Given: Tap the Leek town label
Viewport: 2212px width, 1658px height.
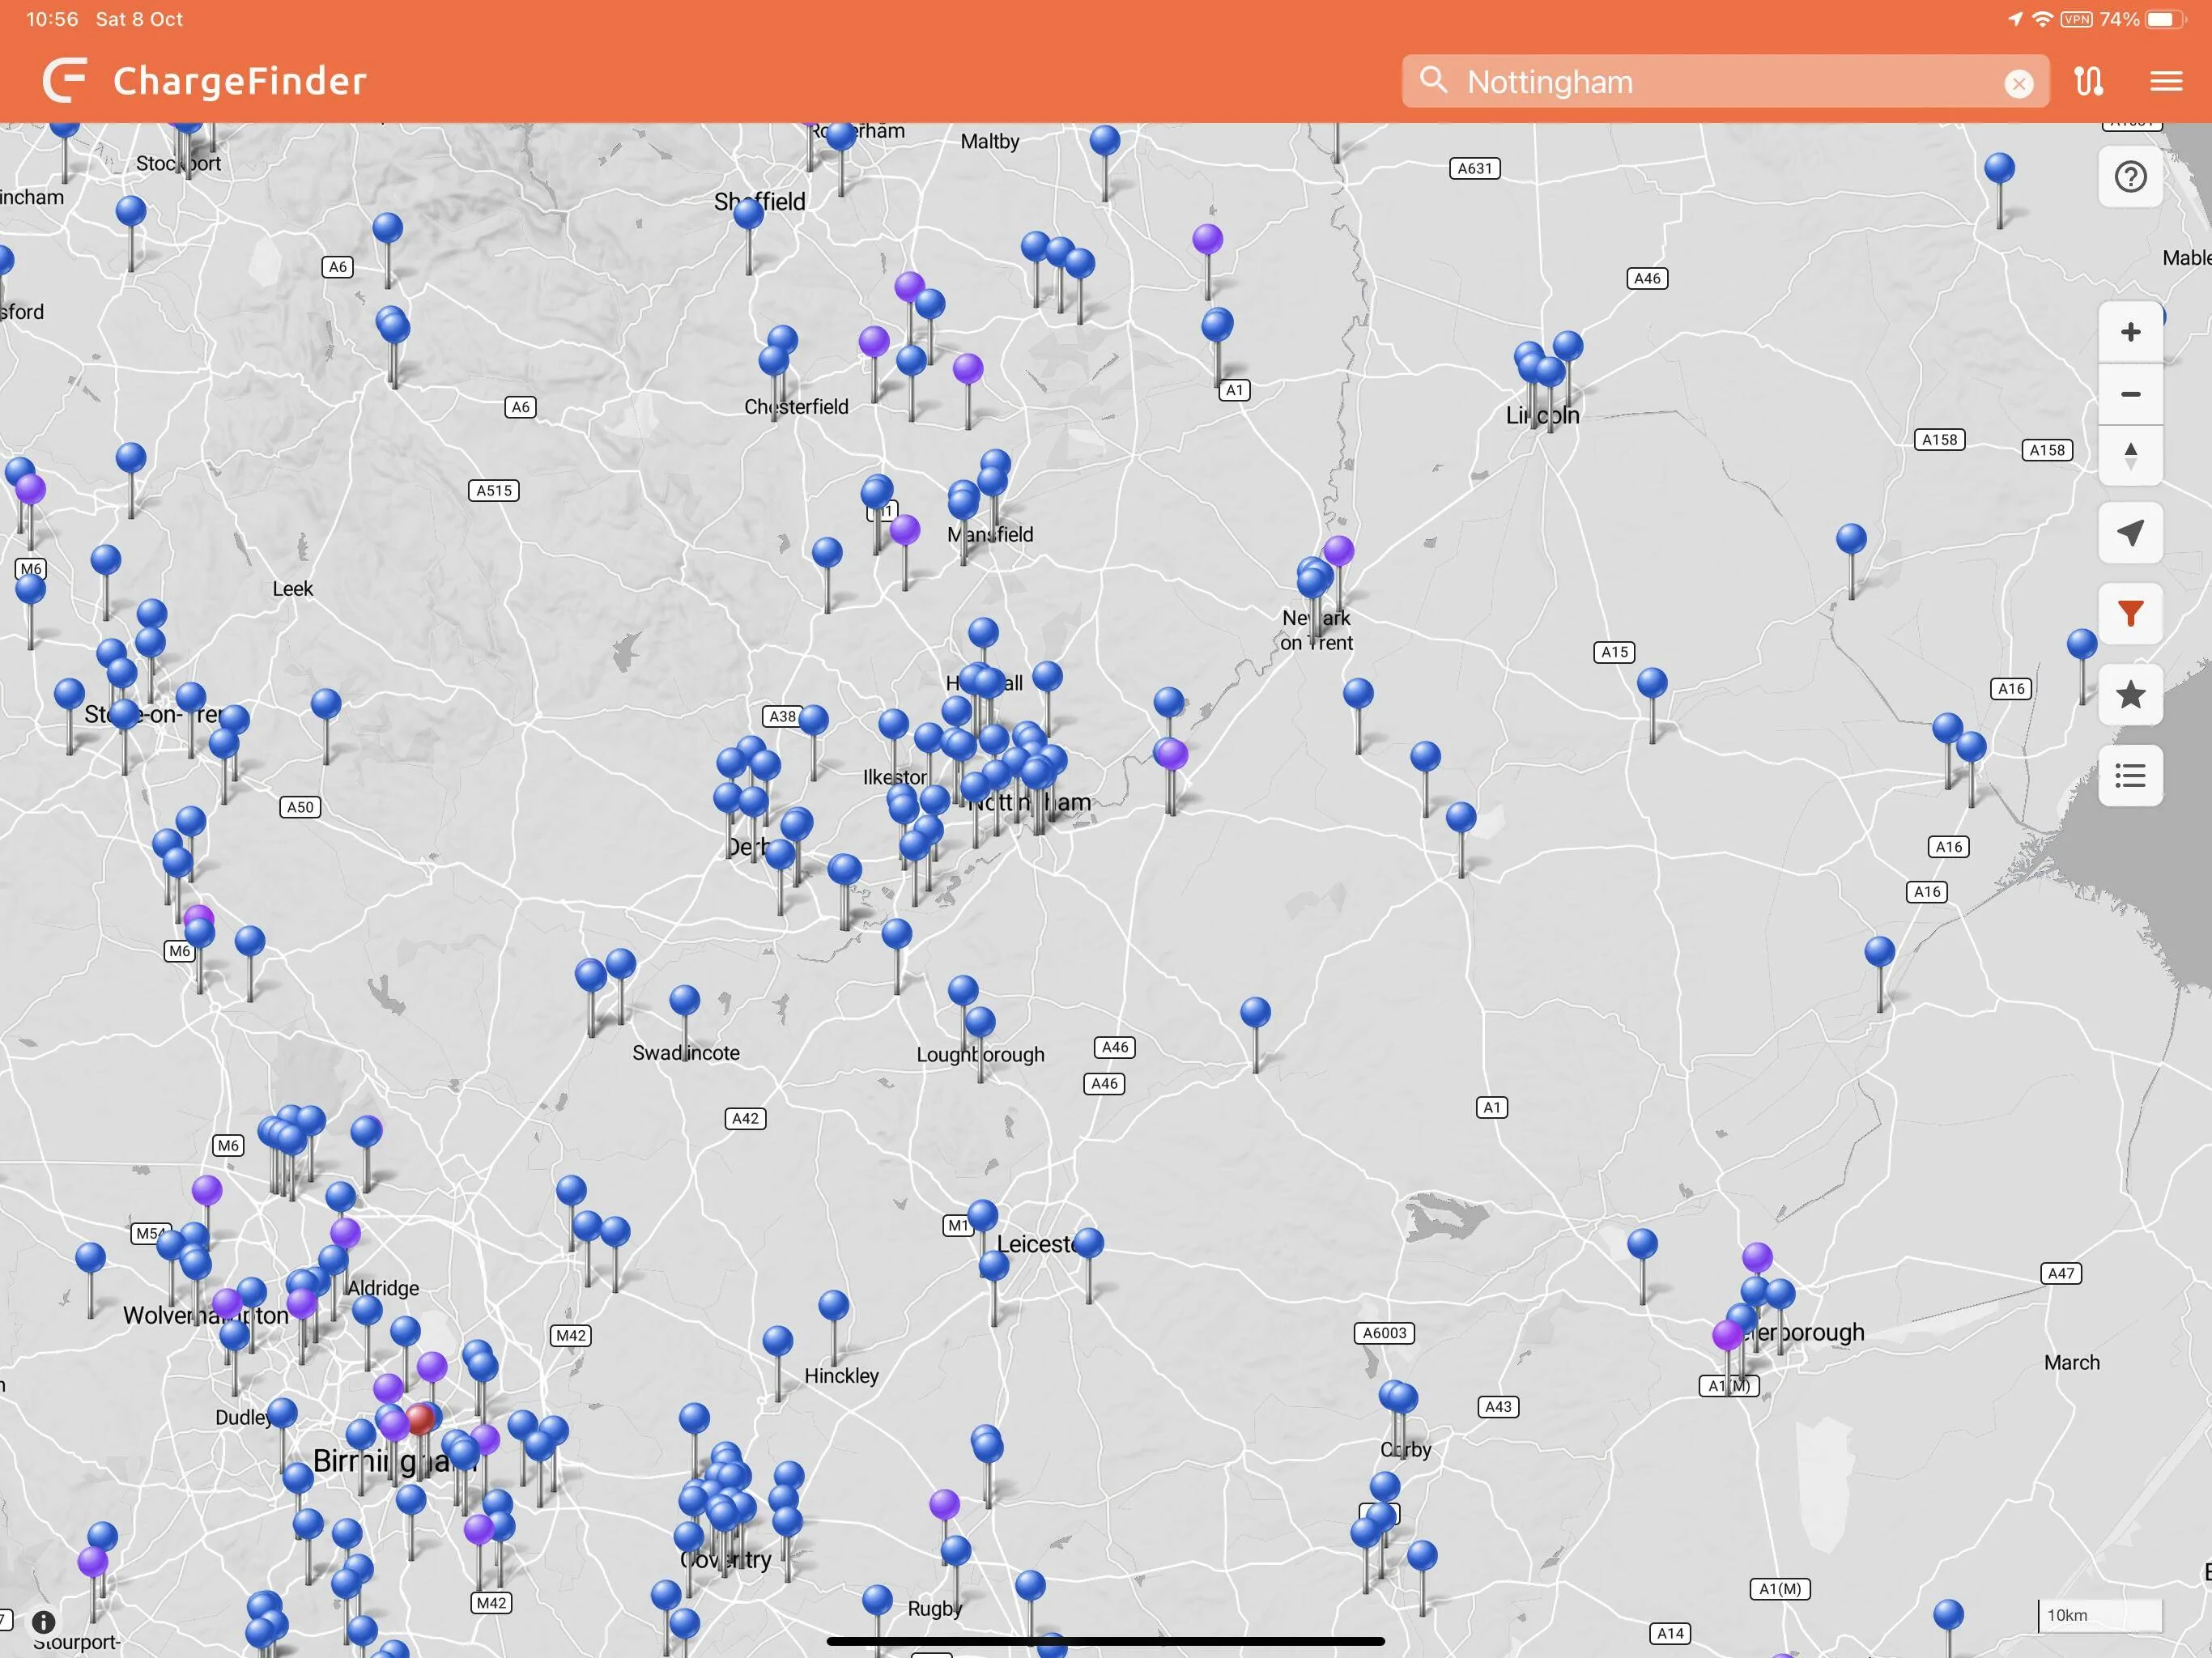Looking at the screenshot, I should click(x=293, y=589).
